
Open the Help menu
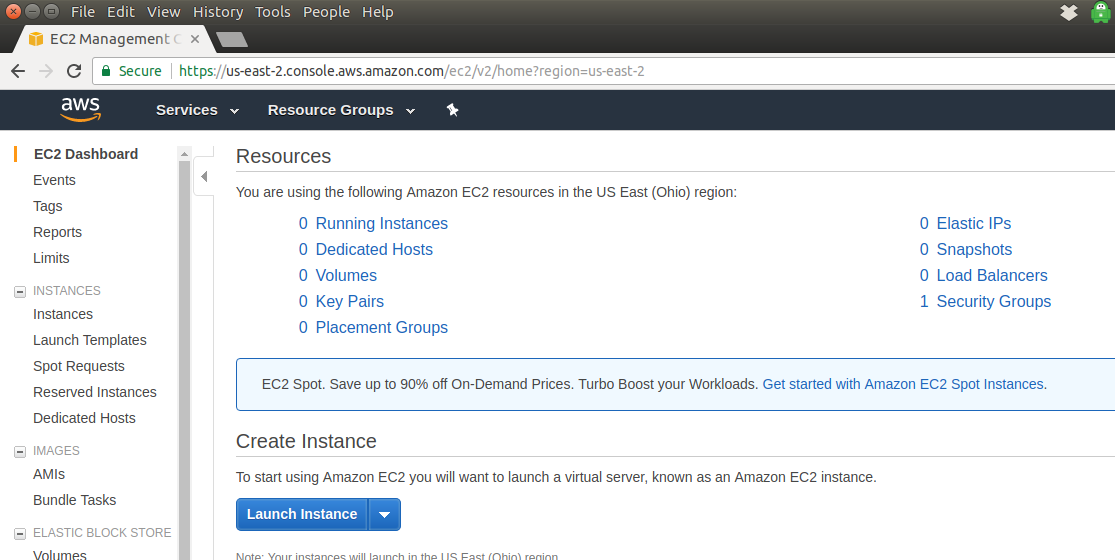click(x=378, y=12)
